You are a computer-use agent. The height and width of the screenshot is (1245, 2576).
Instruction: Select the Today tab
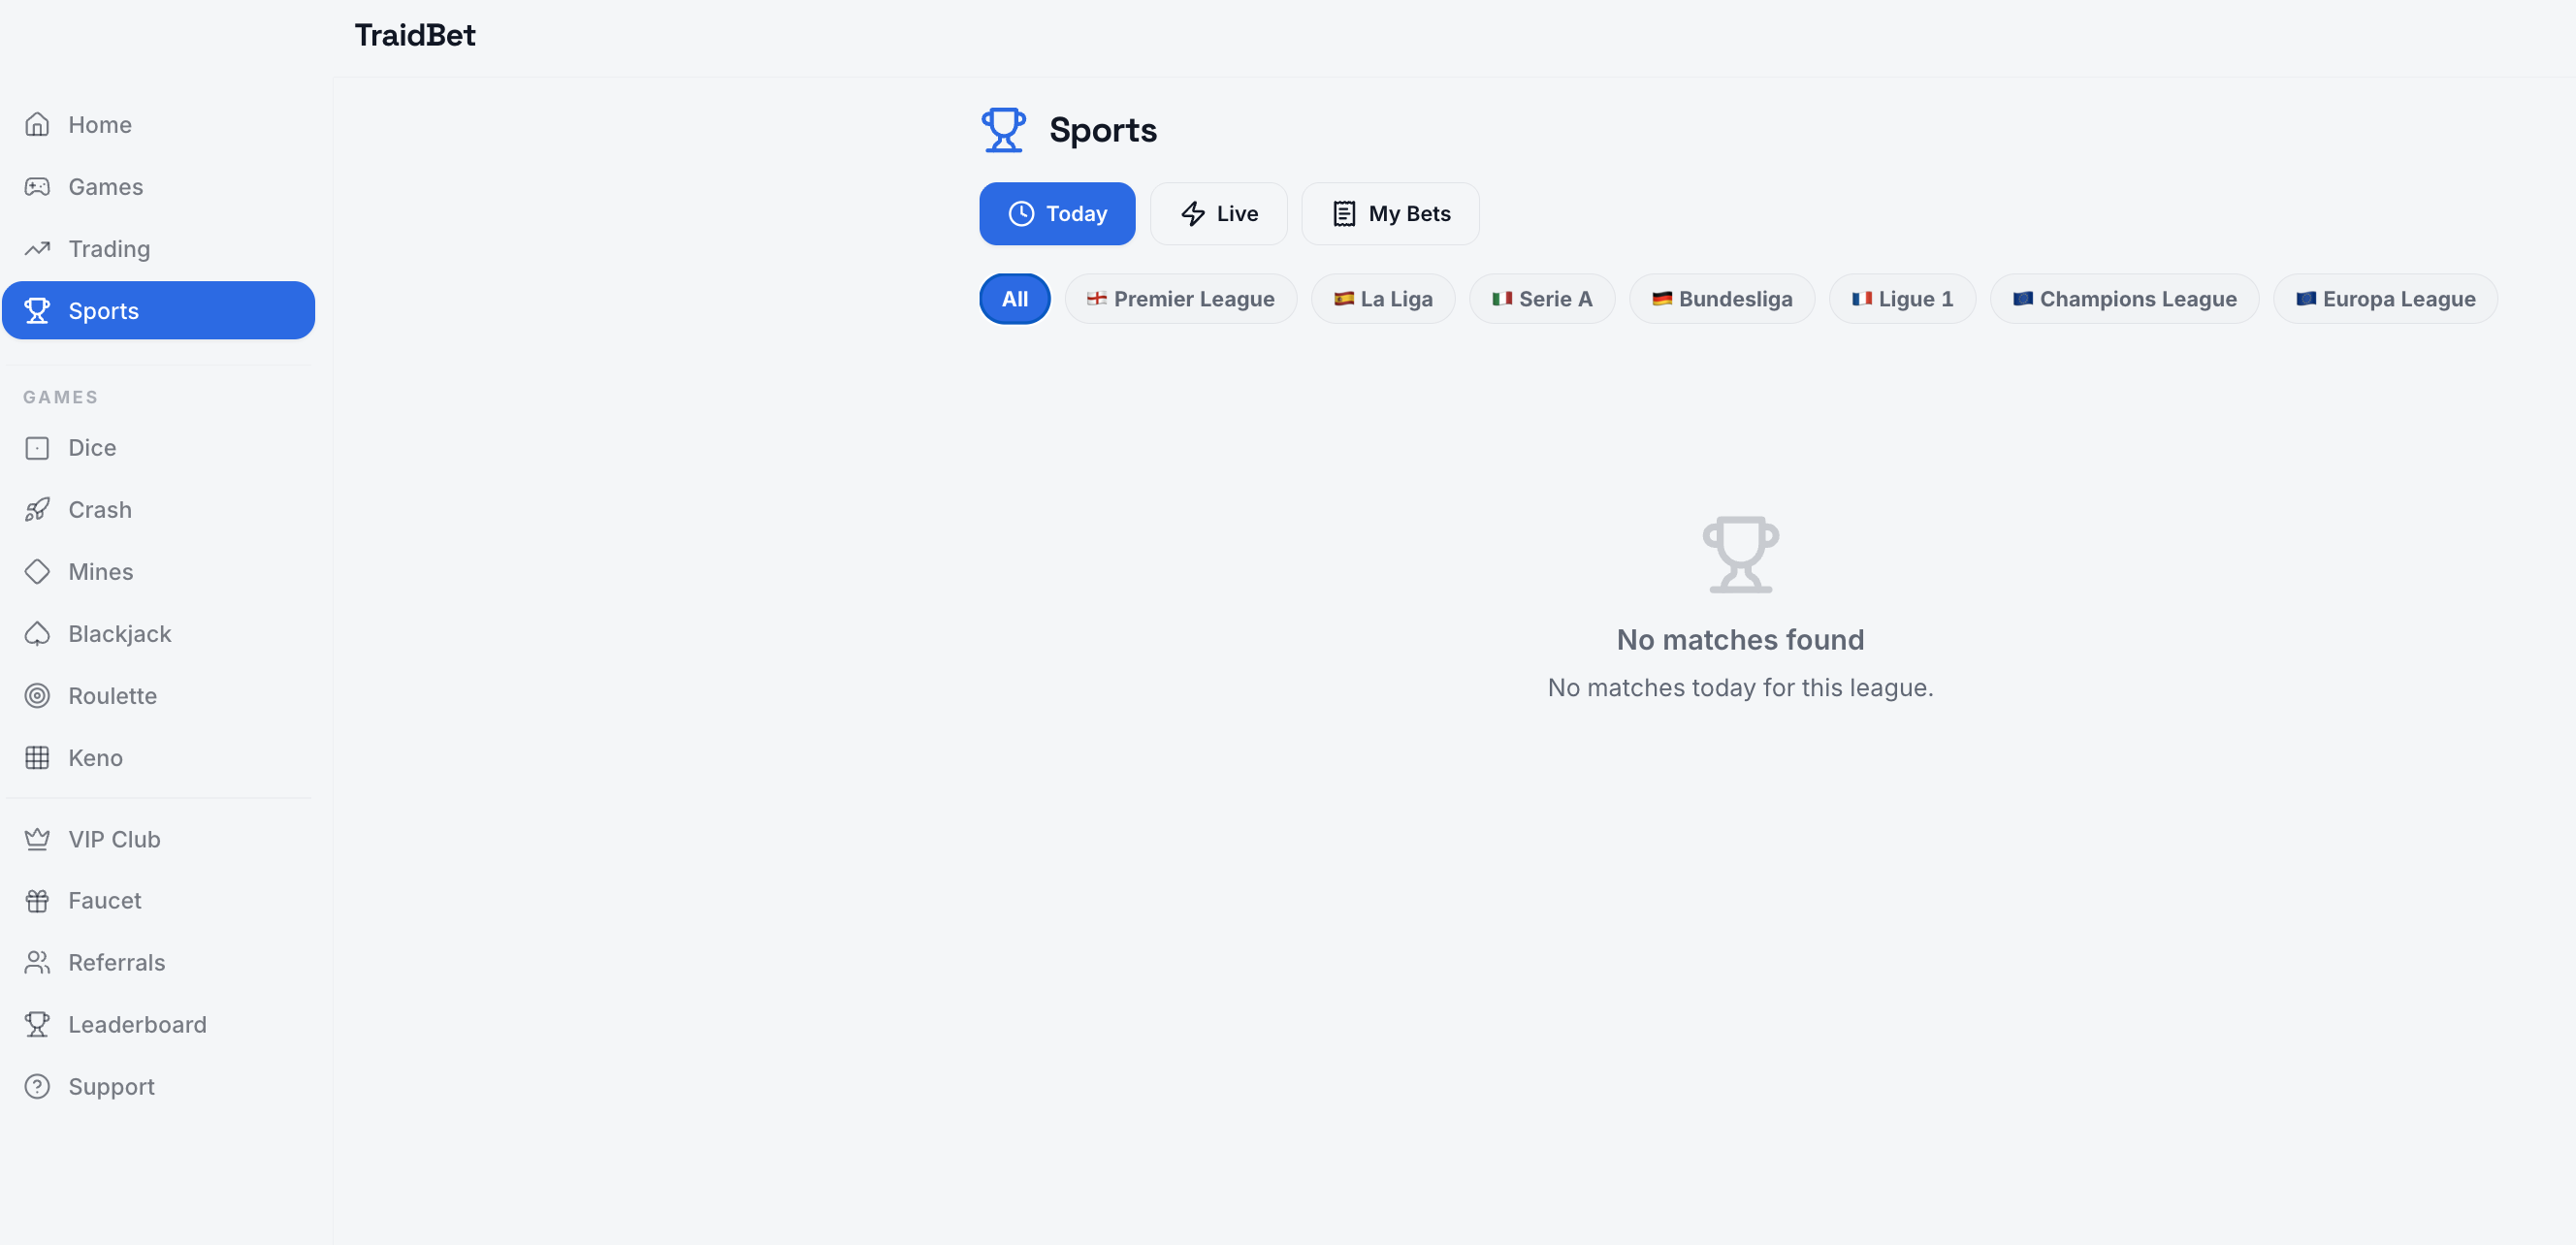point(1056,214)
